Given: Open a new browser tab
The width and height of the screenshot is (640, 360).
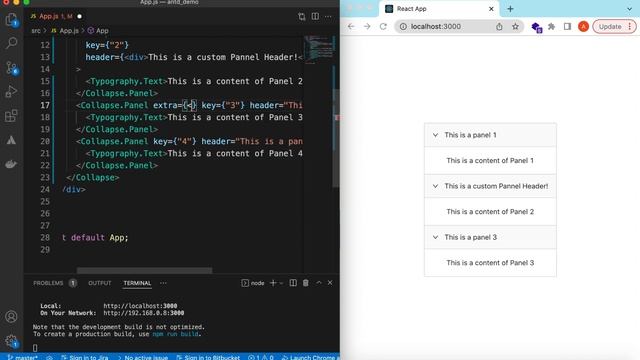Looking at the screenshot, I should point(510,9).
